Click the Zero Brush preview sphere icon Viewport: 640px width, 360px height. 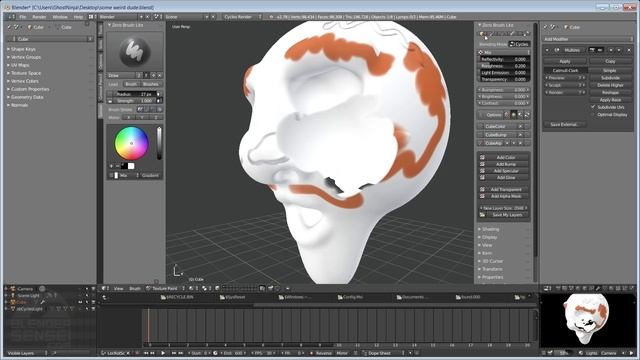tap(135, 51)
